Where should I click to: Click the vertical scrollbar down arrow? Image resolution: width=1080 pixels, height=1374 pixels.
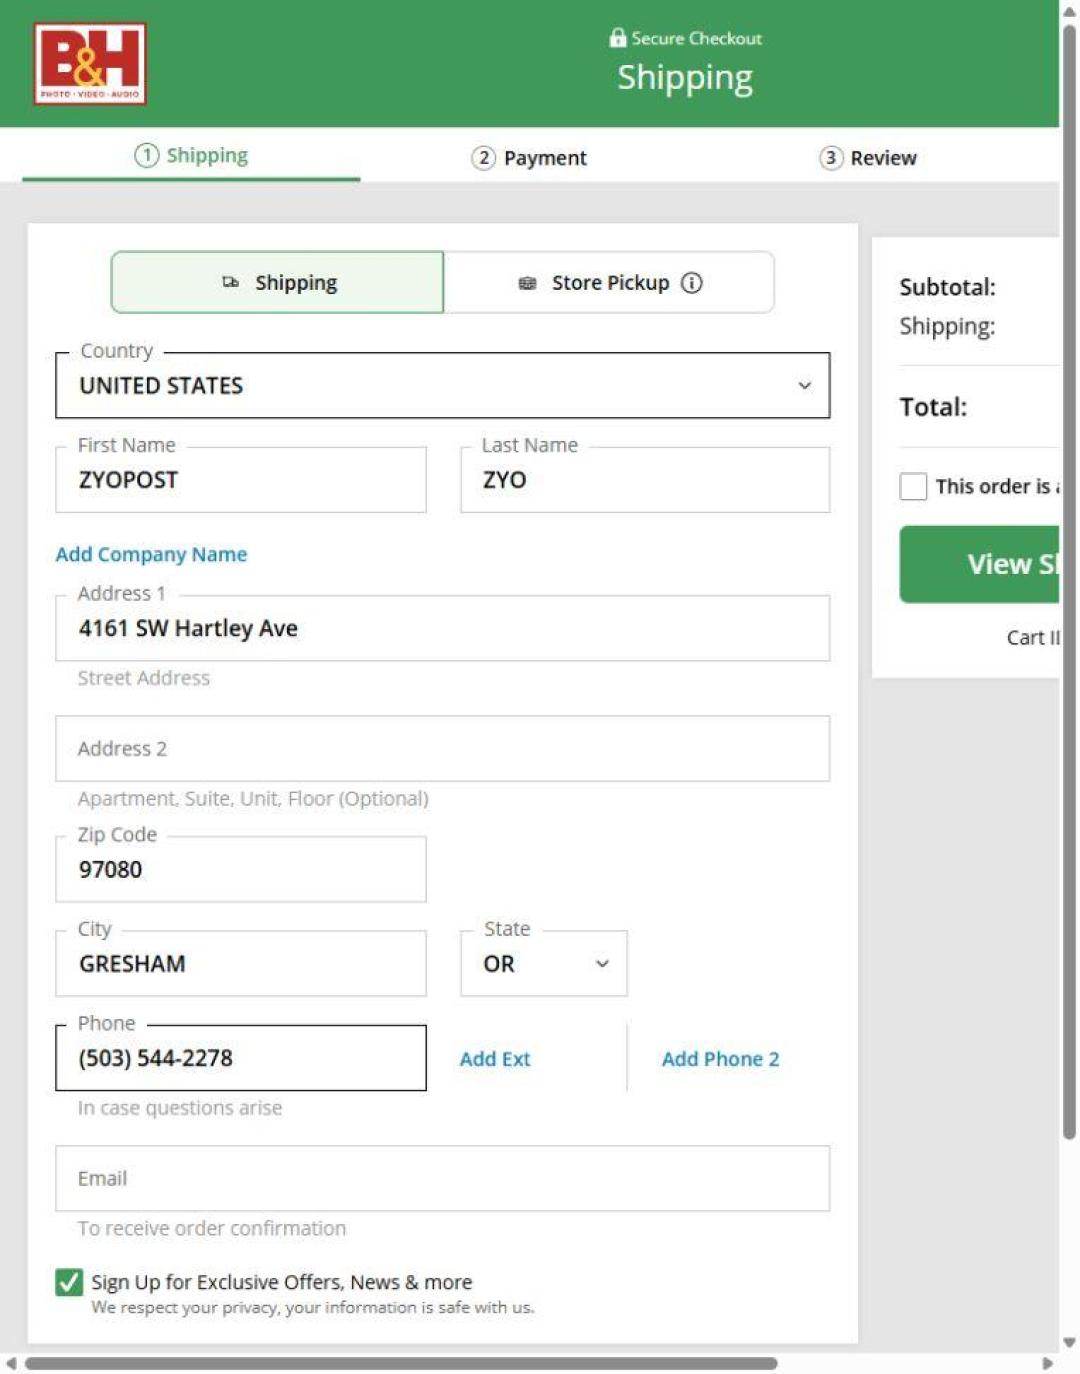tap(1069, 1343)
